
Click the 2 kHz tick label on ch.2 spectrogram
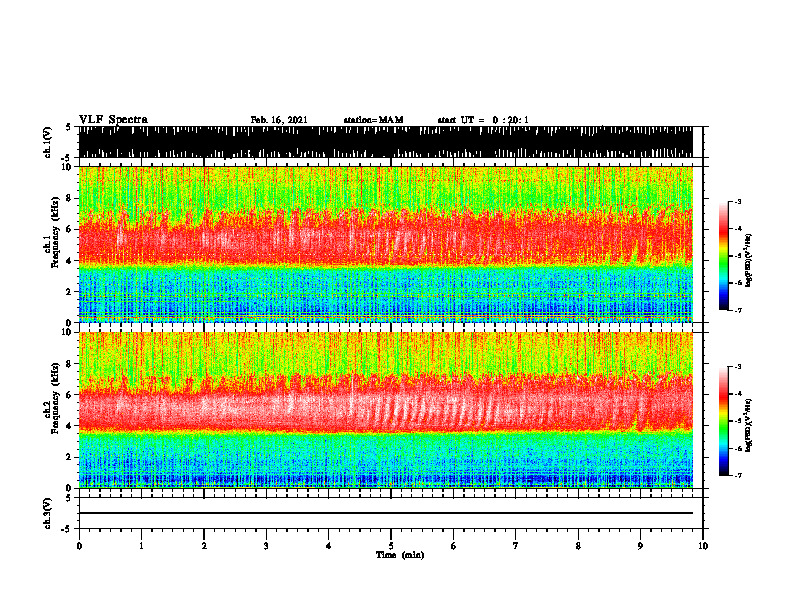click(x=69, y=457)
